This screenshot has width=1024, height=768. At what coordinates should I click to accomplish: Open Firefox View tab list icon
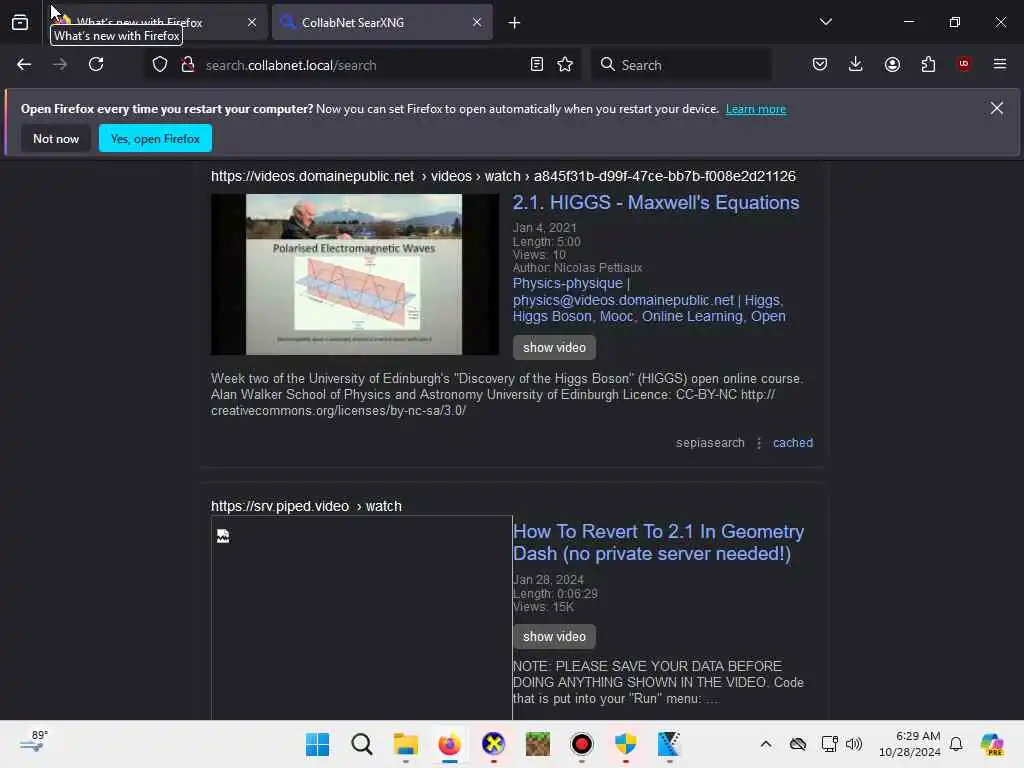[20, 22]
